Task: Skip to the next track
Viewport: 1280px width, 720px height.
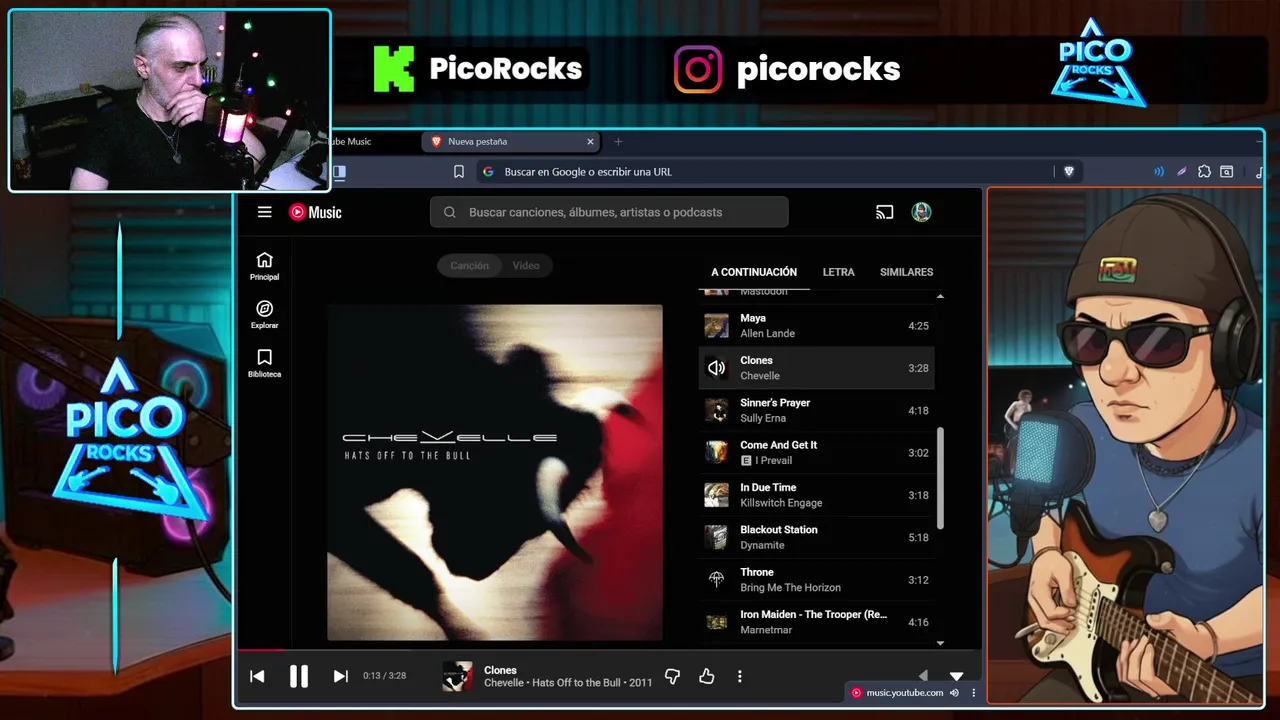Action: 340,676
